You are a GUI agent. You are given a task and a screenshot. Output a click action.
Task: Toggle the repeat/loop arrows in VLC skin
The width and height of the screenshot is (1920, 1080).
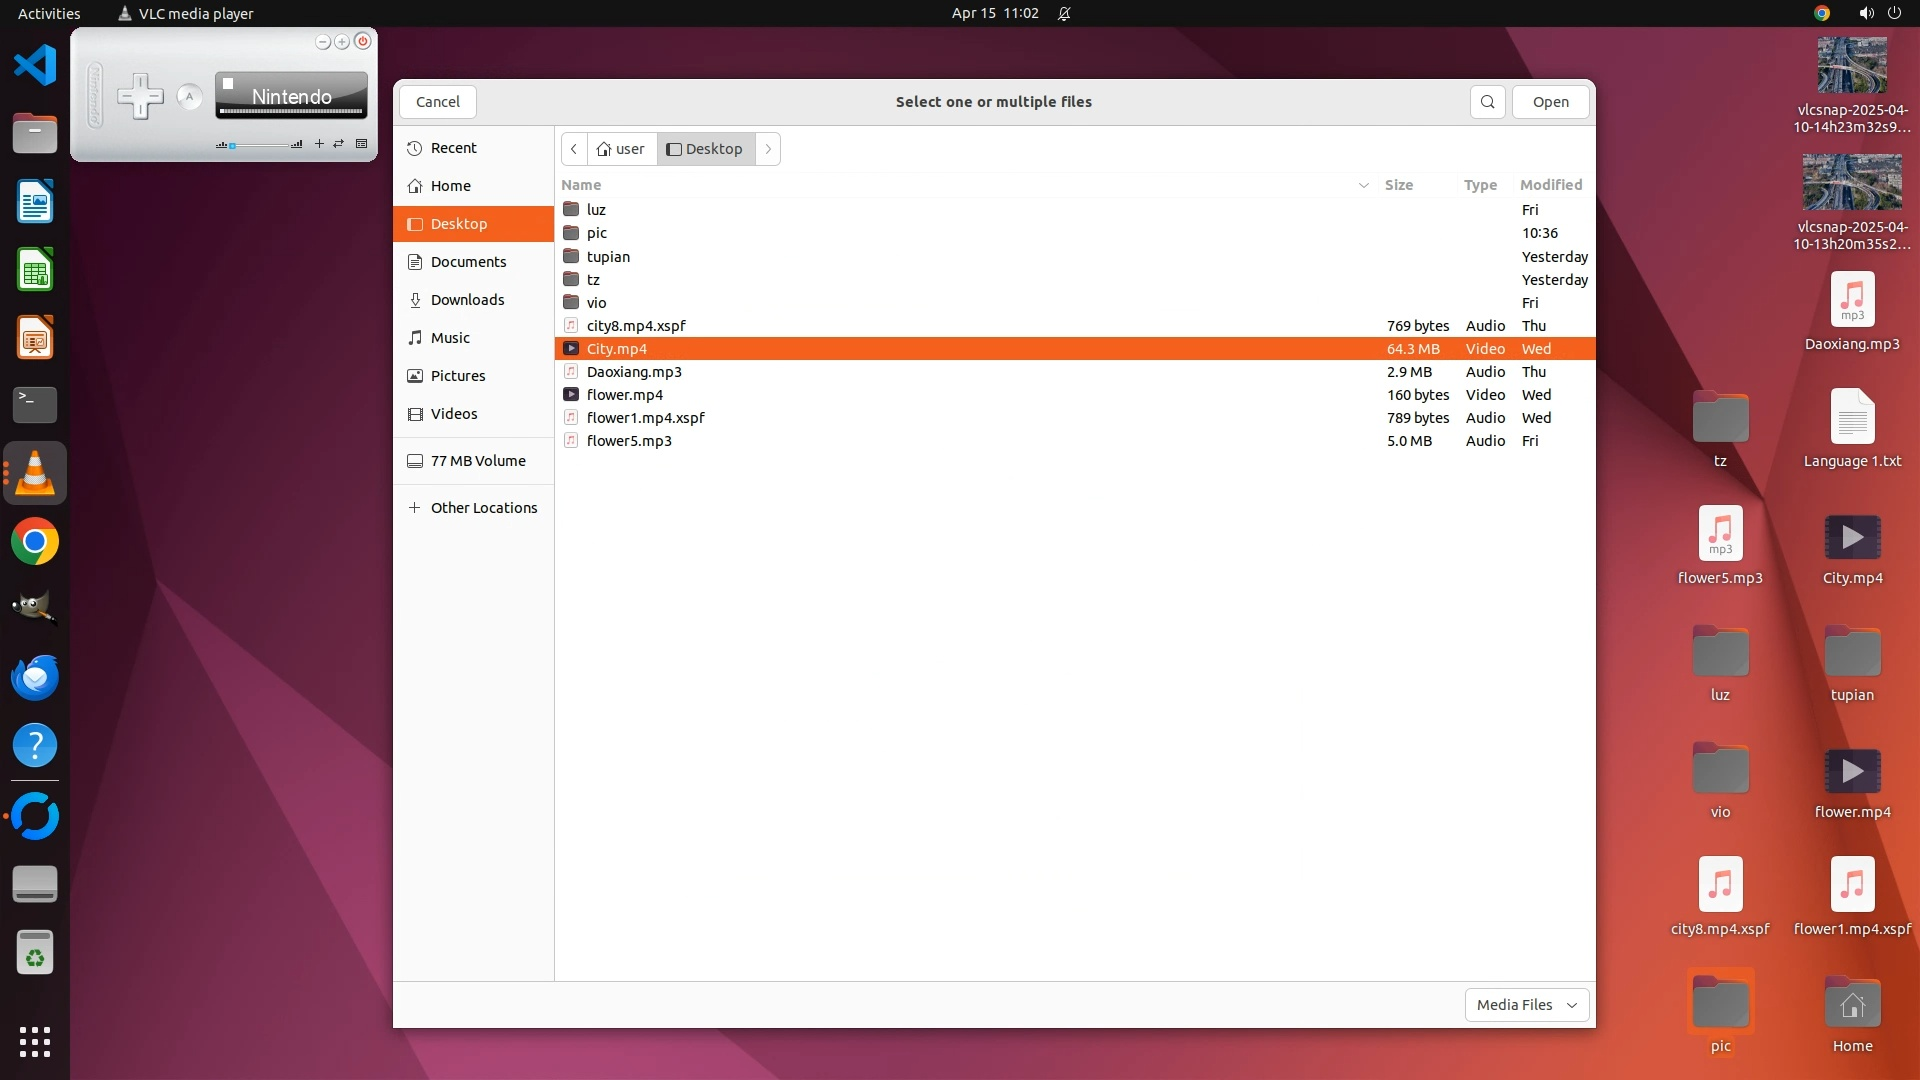pyautogui.click(x=339, y=144)
